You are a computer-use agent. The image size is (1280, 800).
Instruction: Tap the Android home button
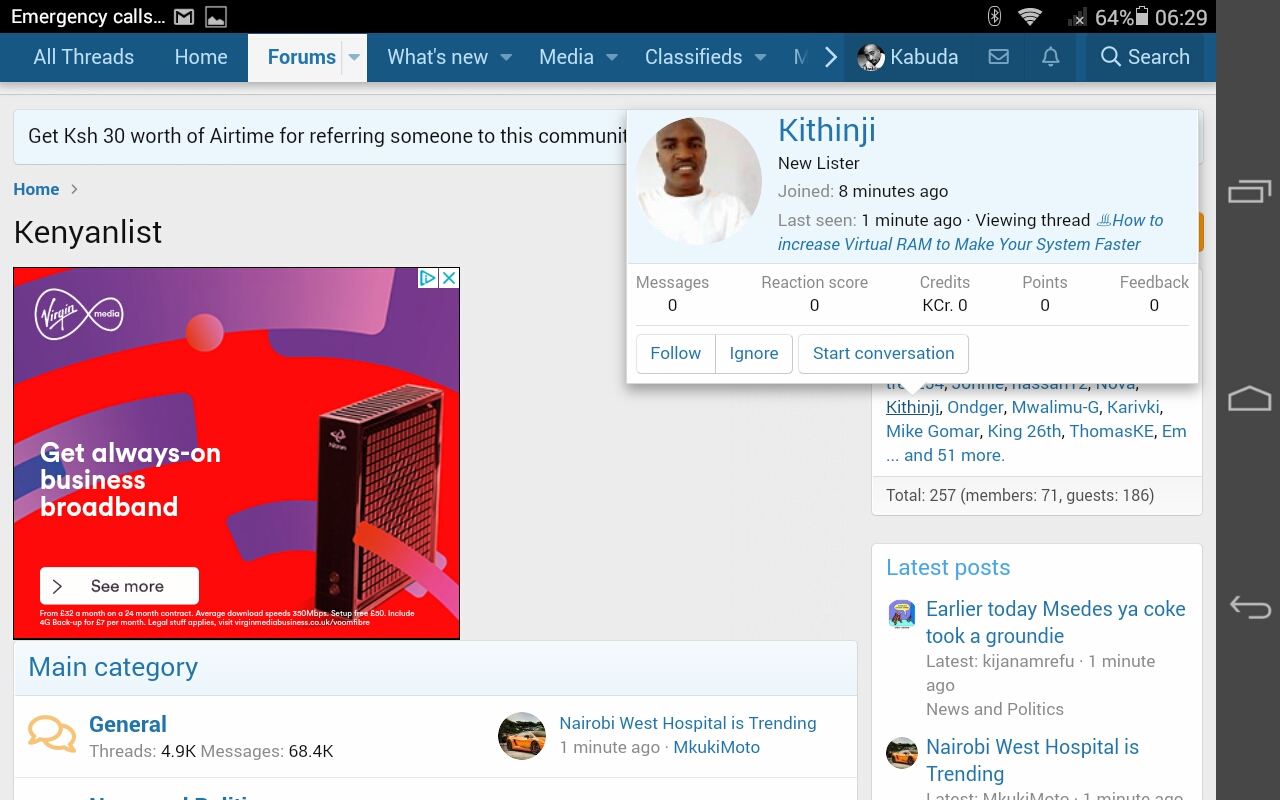tap(1249, 399)
